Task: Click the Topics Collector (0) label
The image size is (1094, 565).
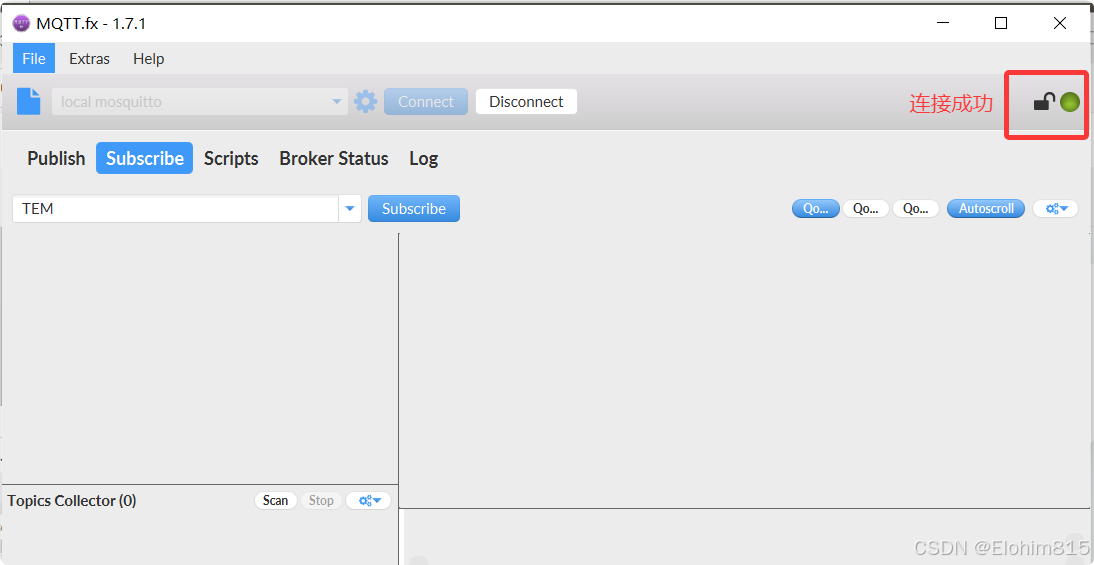Action: (72, 500)
